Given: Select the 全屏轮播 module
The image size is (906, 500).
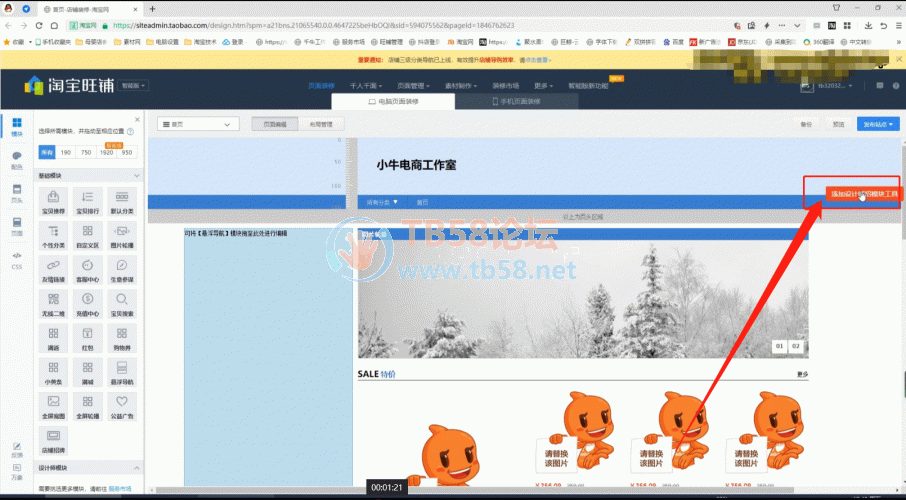Looking at the screenshot, I should tap(88, 406).
